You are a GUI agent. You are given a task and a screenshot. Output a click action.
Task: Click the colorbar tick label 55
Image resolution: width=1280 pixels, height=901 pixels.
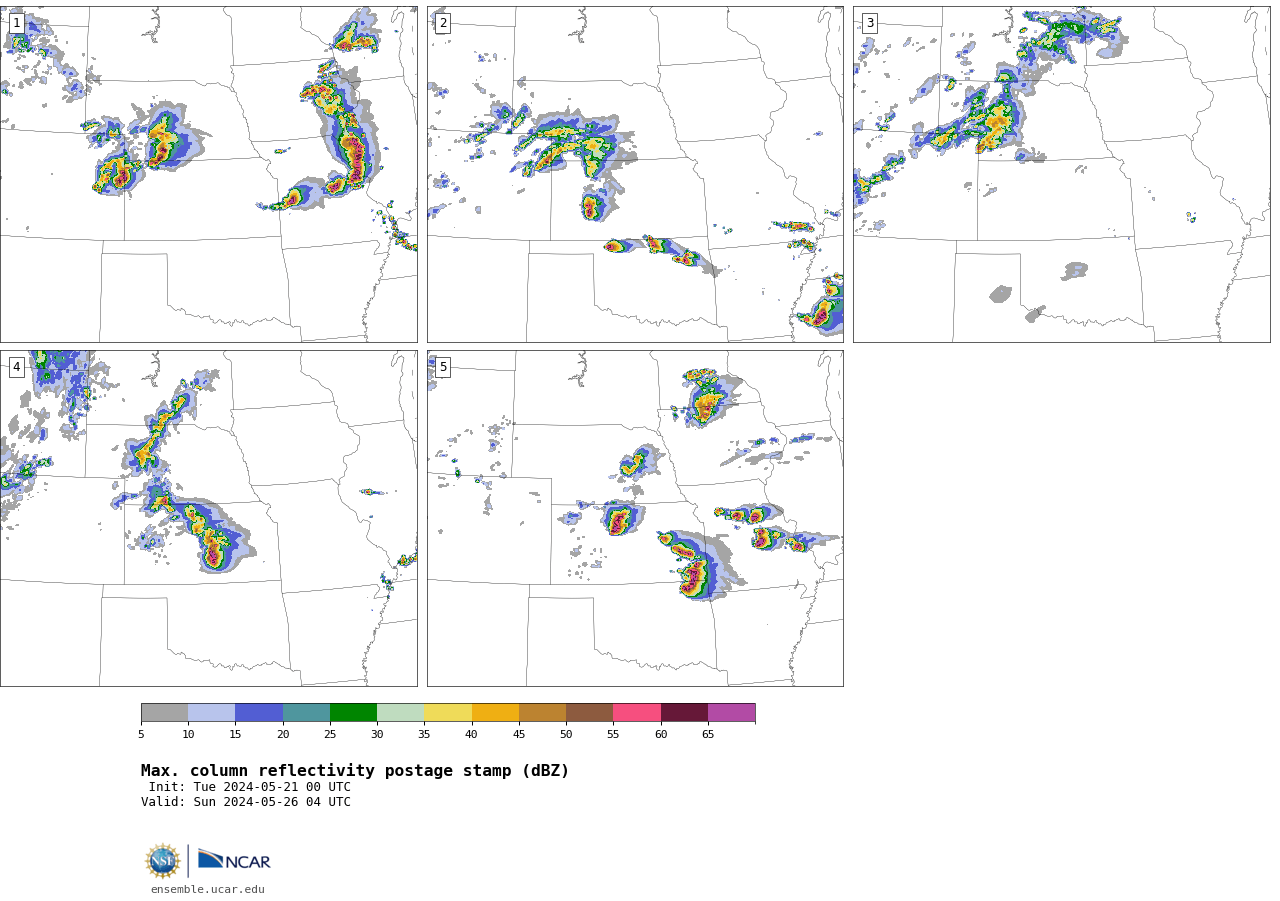613,735
